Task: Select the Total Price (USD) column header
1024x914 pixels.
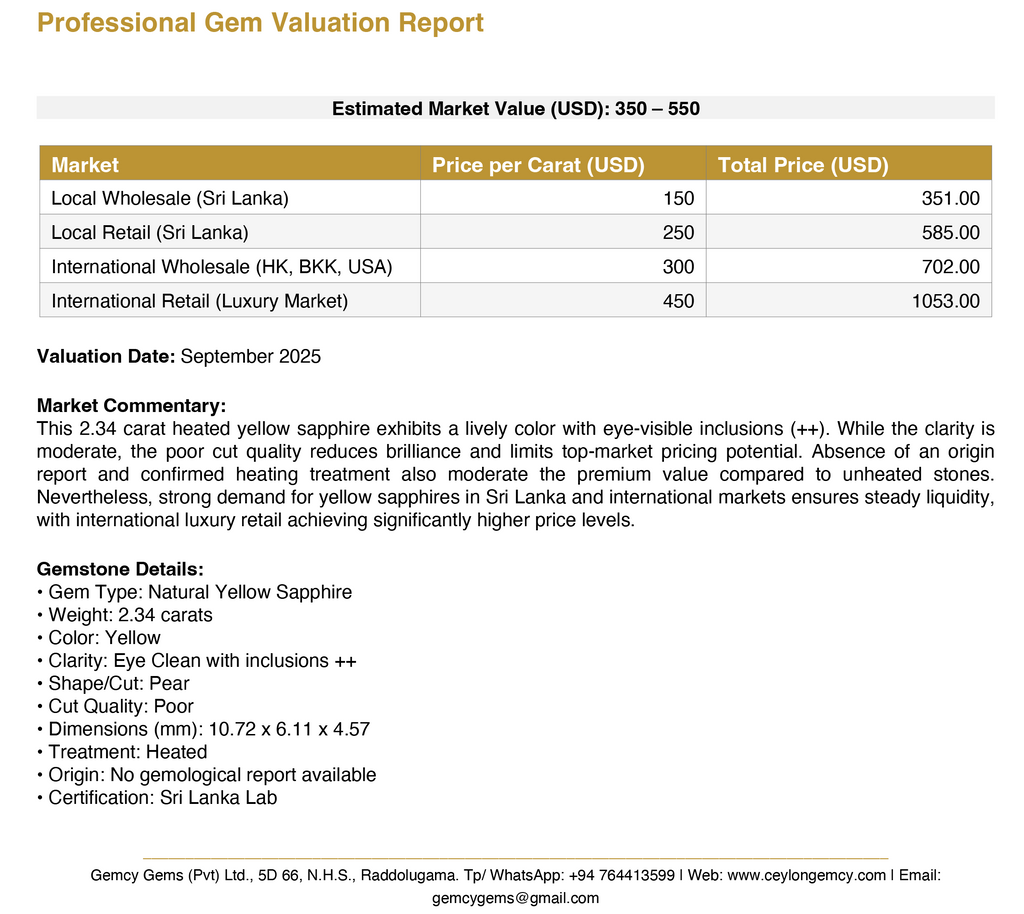Action: pos(803,165)
